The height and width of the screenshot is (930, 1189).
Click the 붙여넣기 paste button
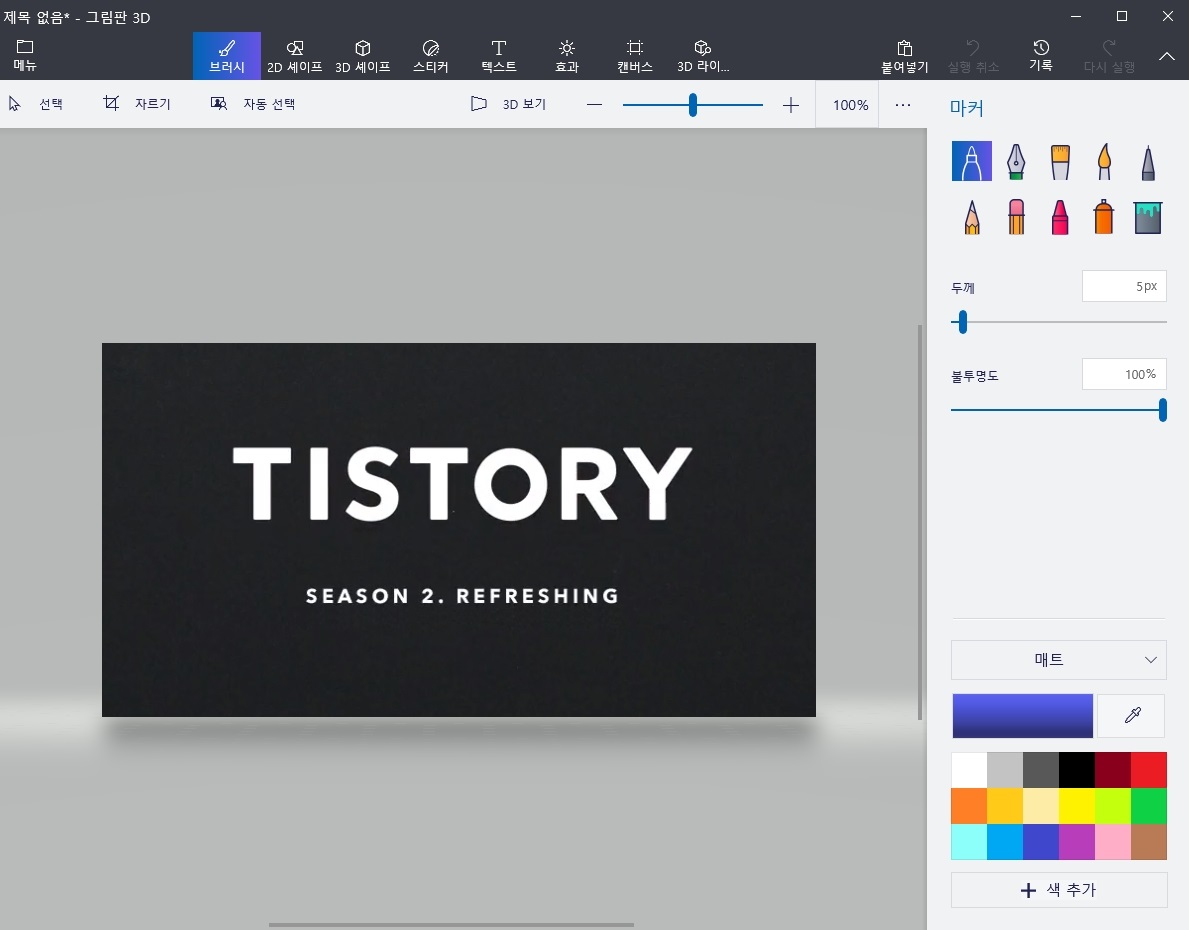pos(905,56)
